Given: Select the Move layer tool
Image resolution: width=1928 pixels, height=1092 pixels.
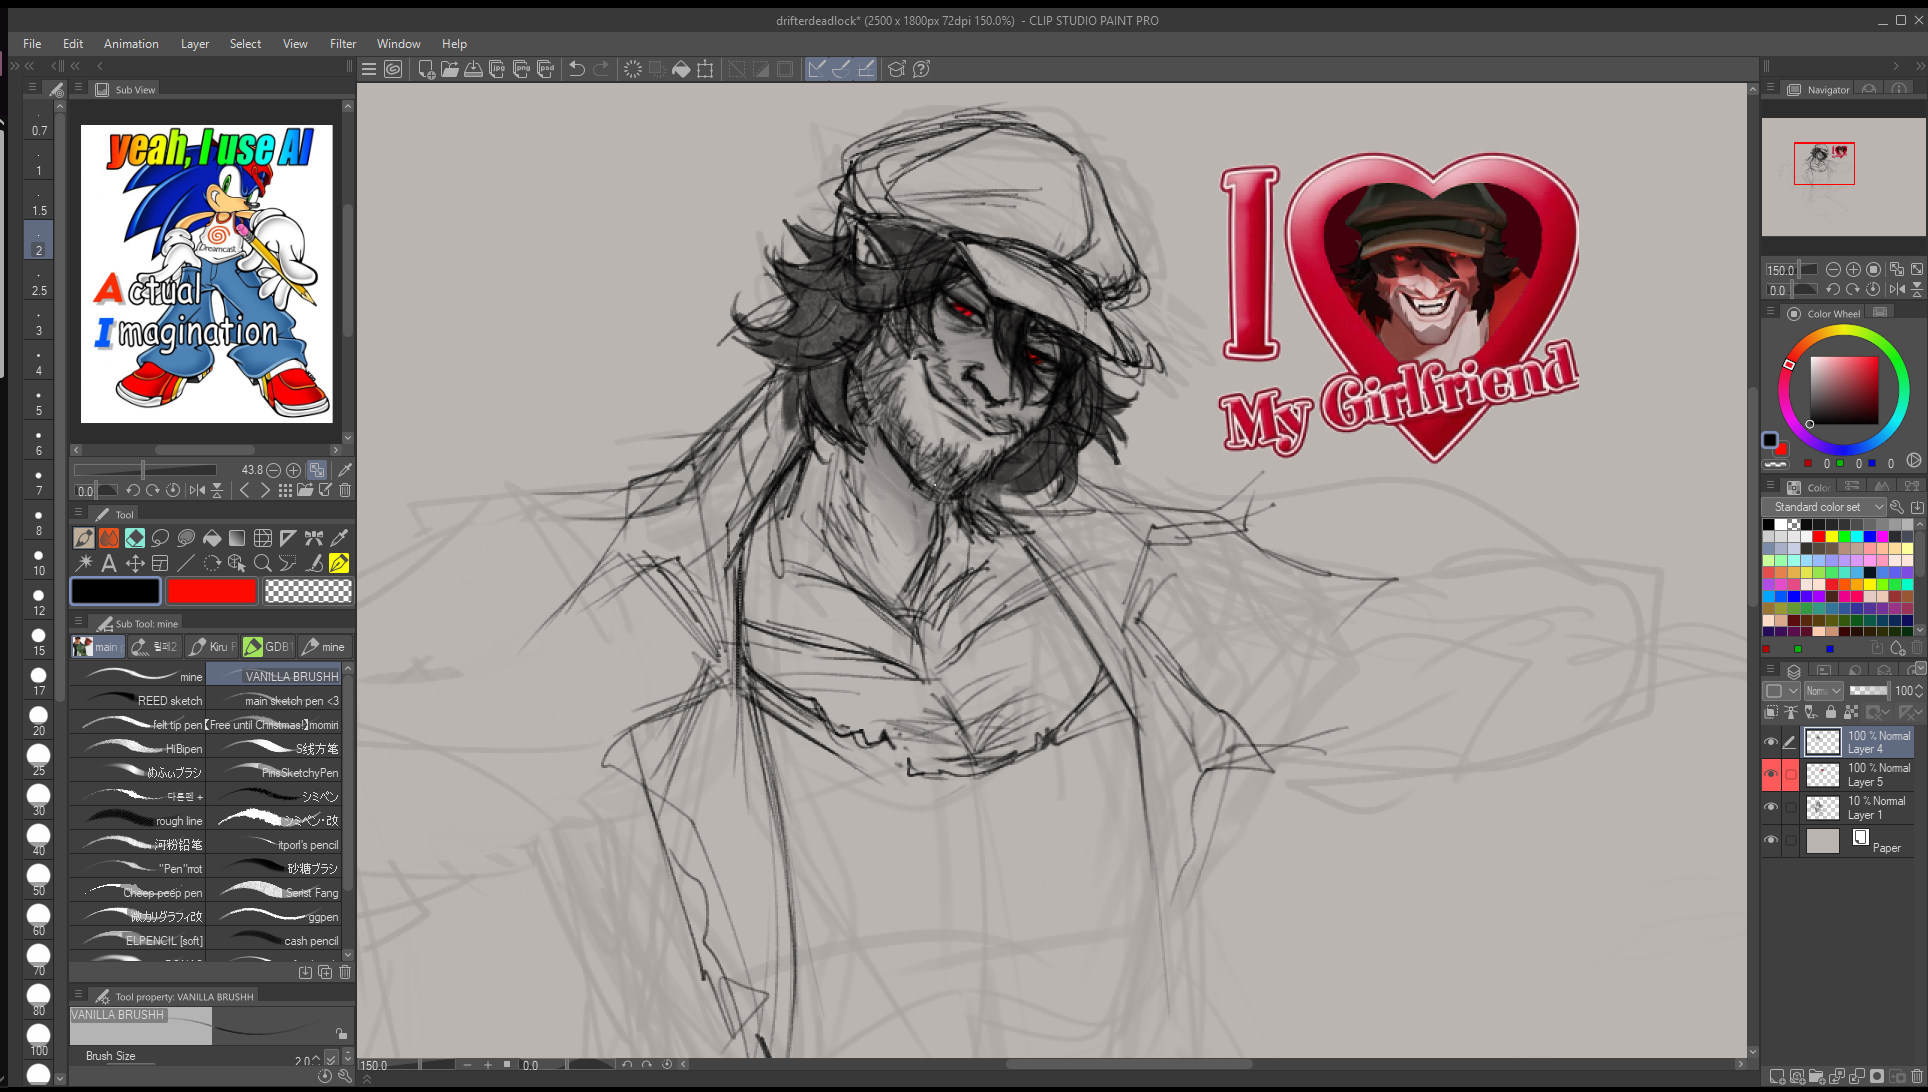Looking at the screenshot, I should coord(135,563).
